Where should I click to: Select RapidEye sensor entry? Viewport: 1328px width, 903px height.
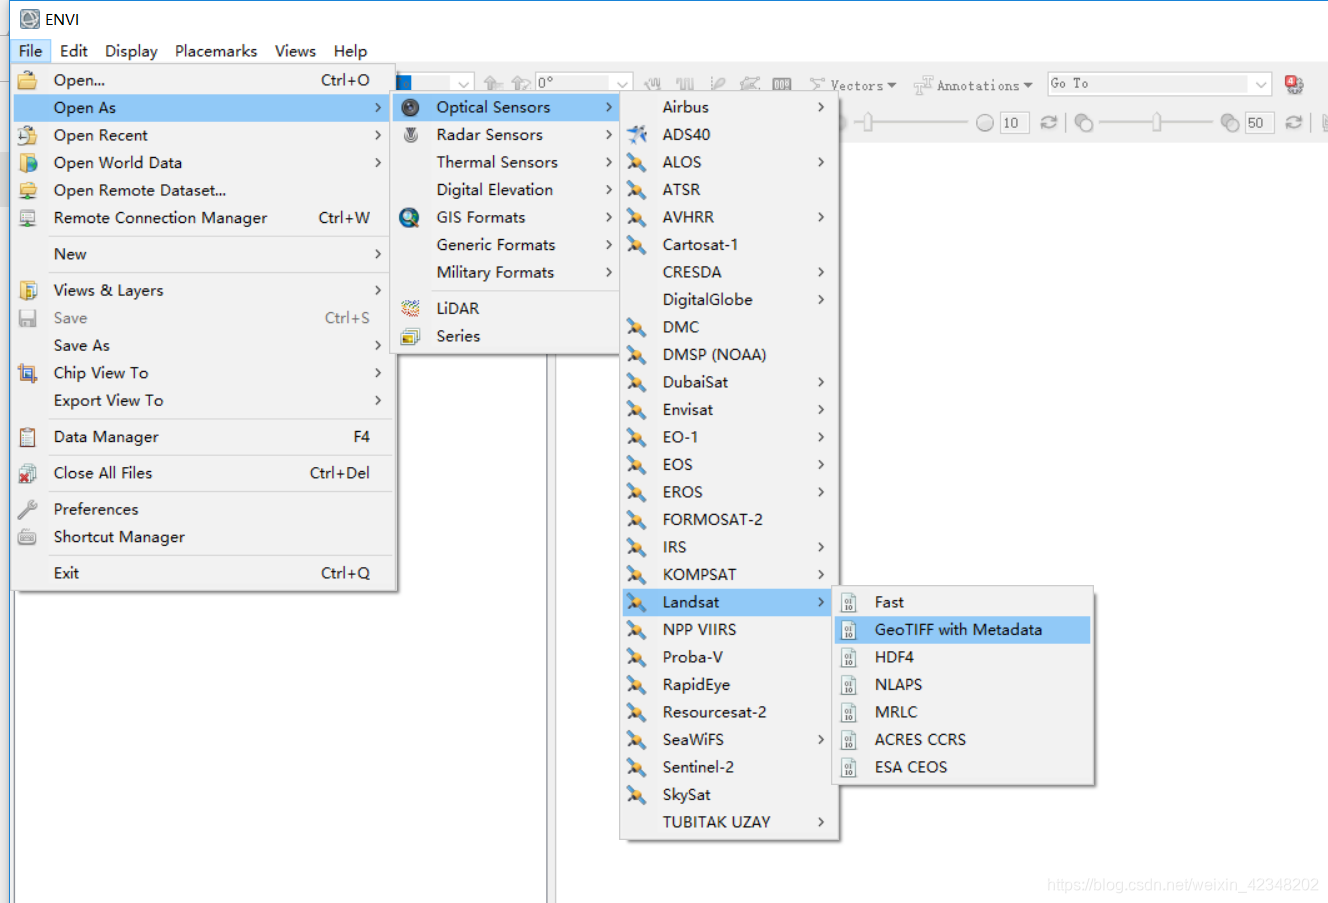point(729,684)
